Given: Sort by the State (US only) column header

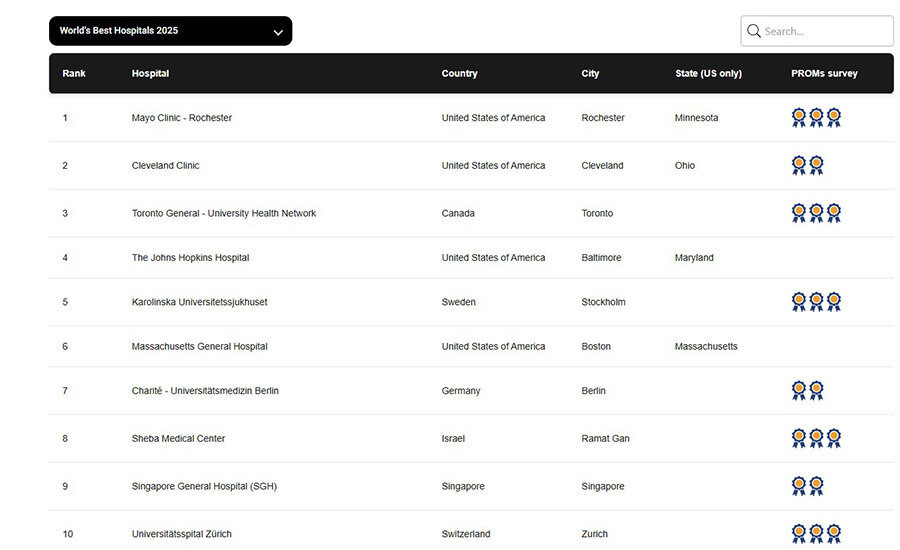Looking at the screenshot, I should [x=708, y=73].
